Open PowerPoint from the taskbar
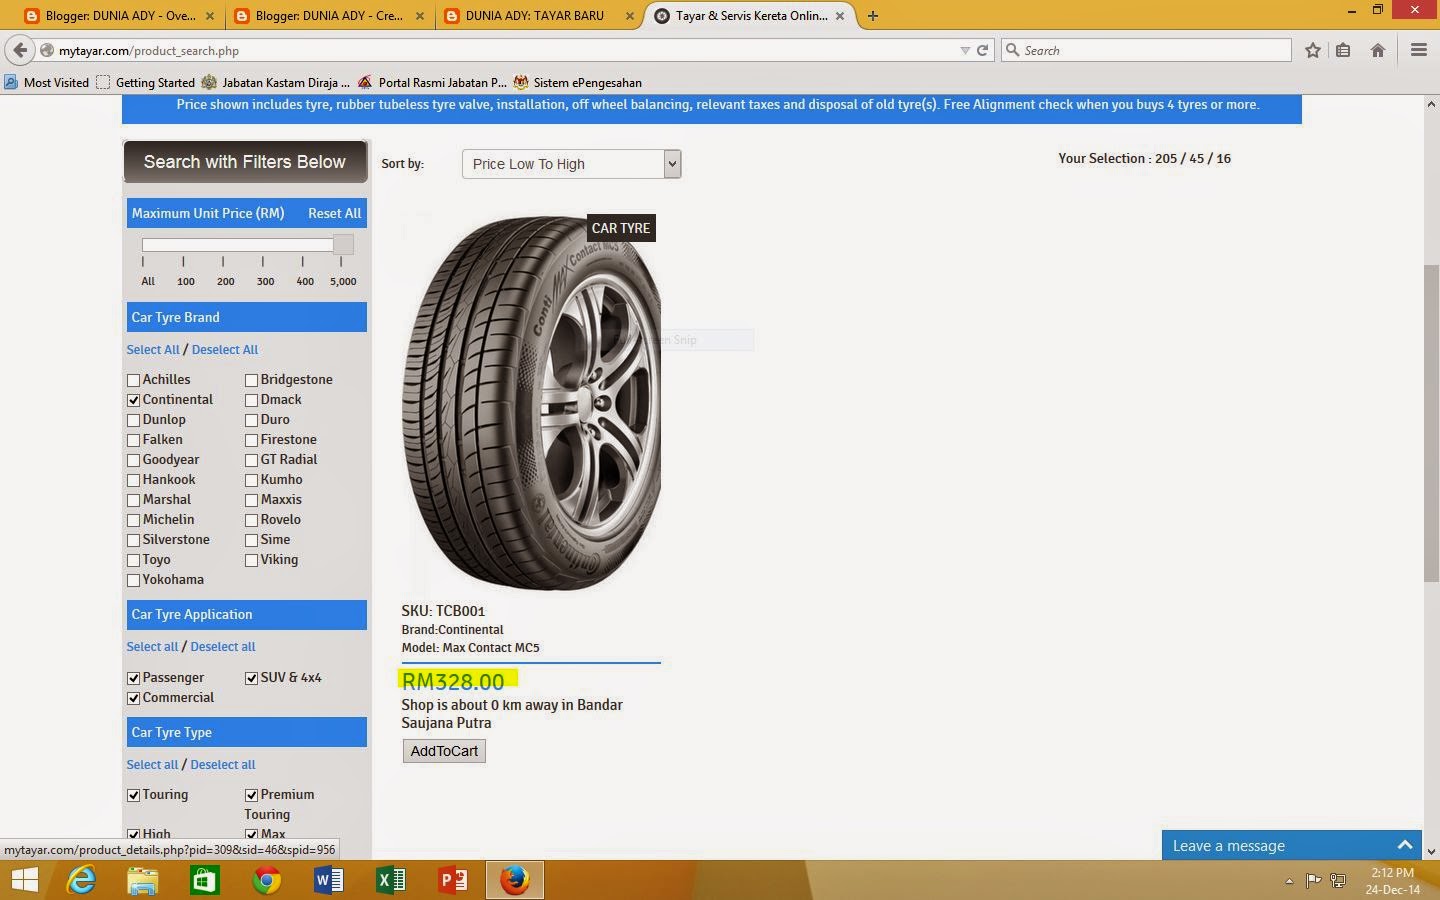 [453, 880]
